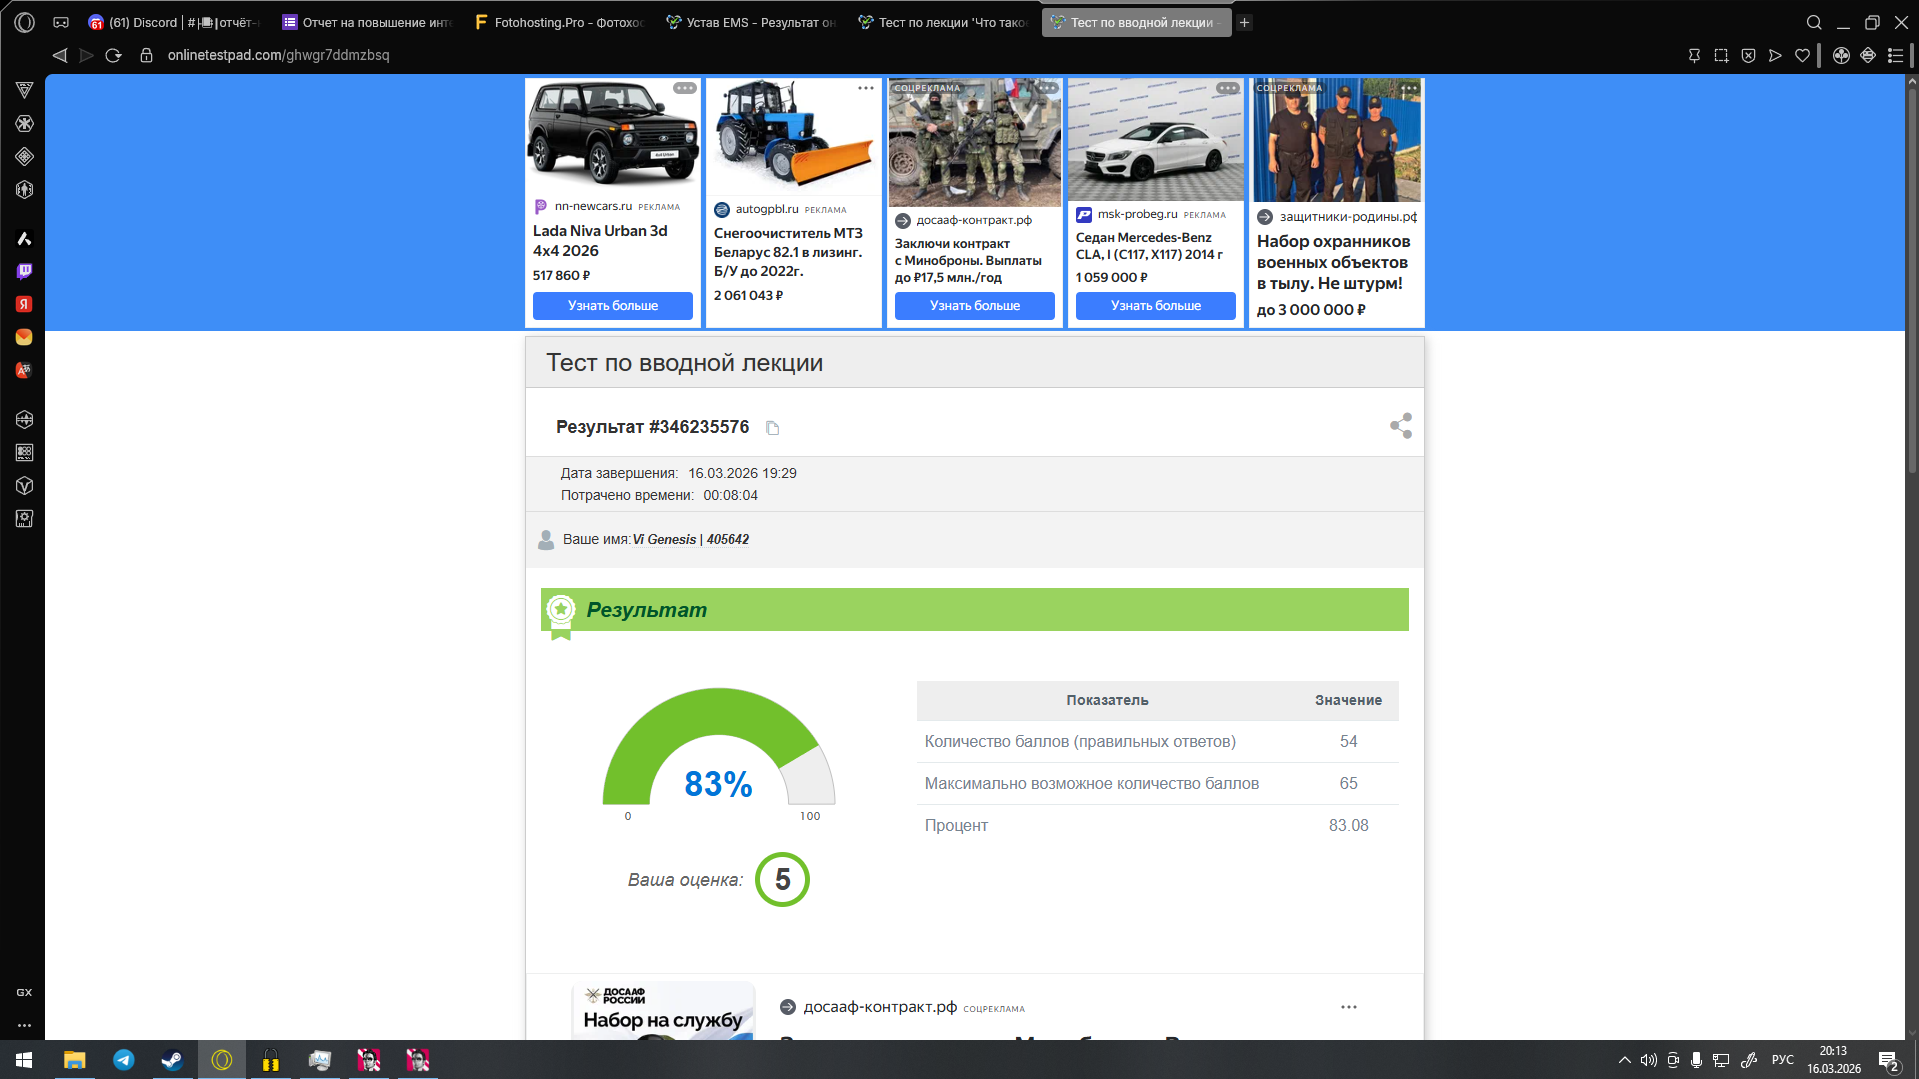The width and height of the screenshot is (1919, 1079).
Task: Open a new browser tab
Action: [x=1244, y=22]
